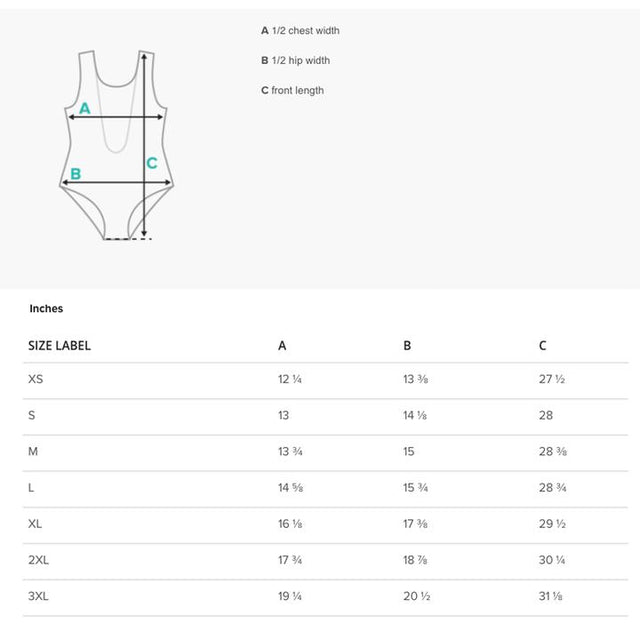The width and height of the screenshot is (640, 632).
Task: Select the M size row label
Action: click(33, 452)
